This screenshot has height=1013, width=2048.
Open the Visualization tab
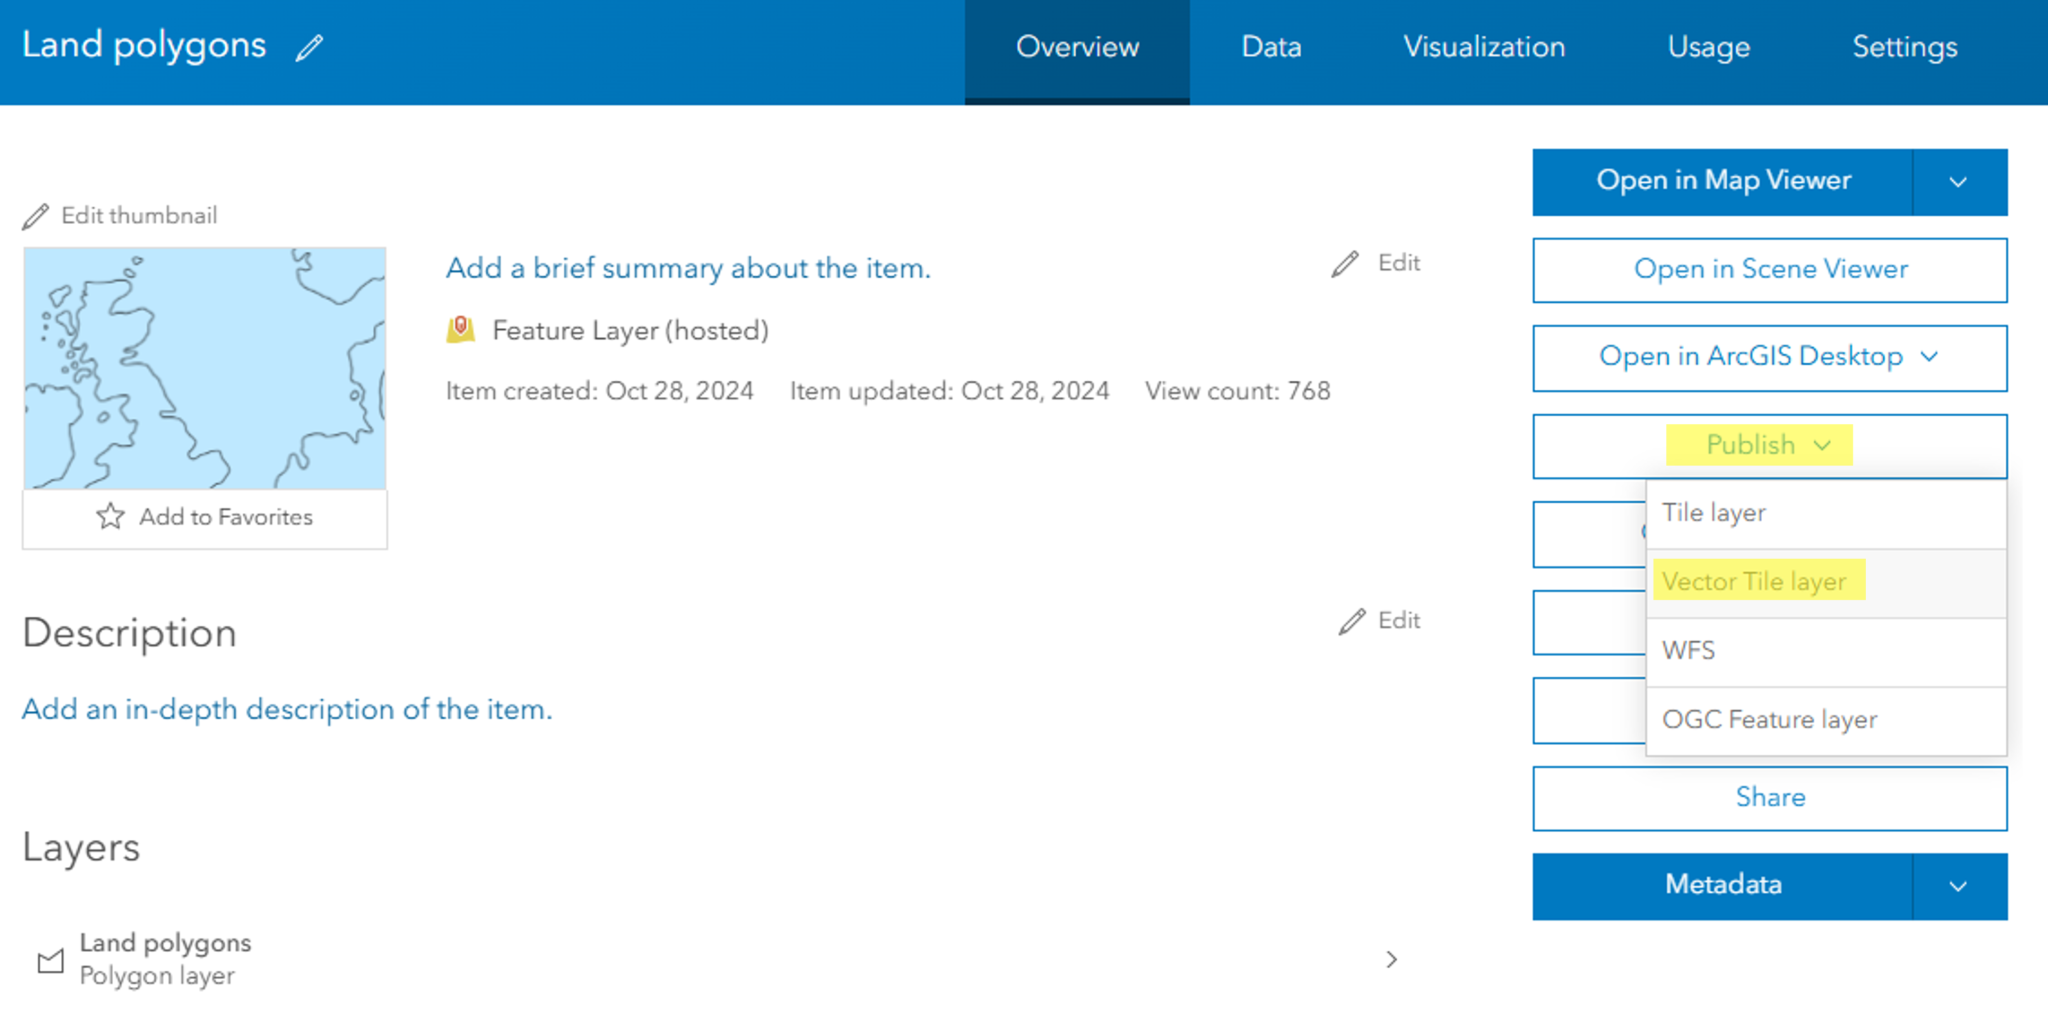(1484, 47)
